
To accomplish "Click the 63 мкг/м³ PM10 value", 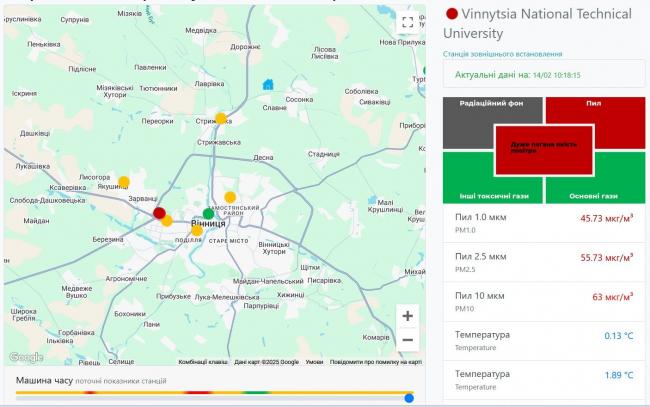I will (x=612, y=297).
